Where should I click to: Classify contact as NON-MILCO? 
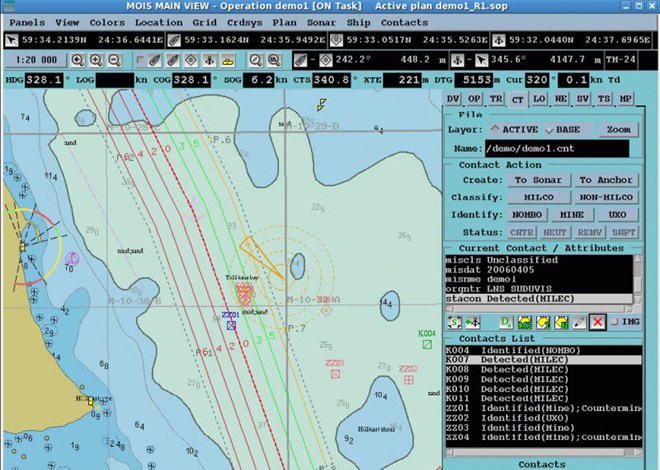pyautogui.click(x=606, y=197)
